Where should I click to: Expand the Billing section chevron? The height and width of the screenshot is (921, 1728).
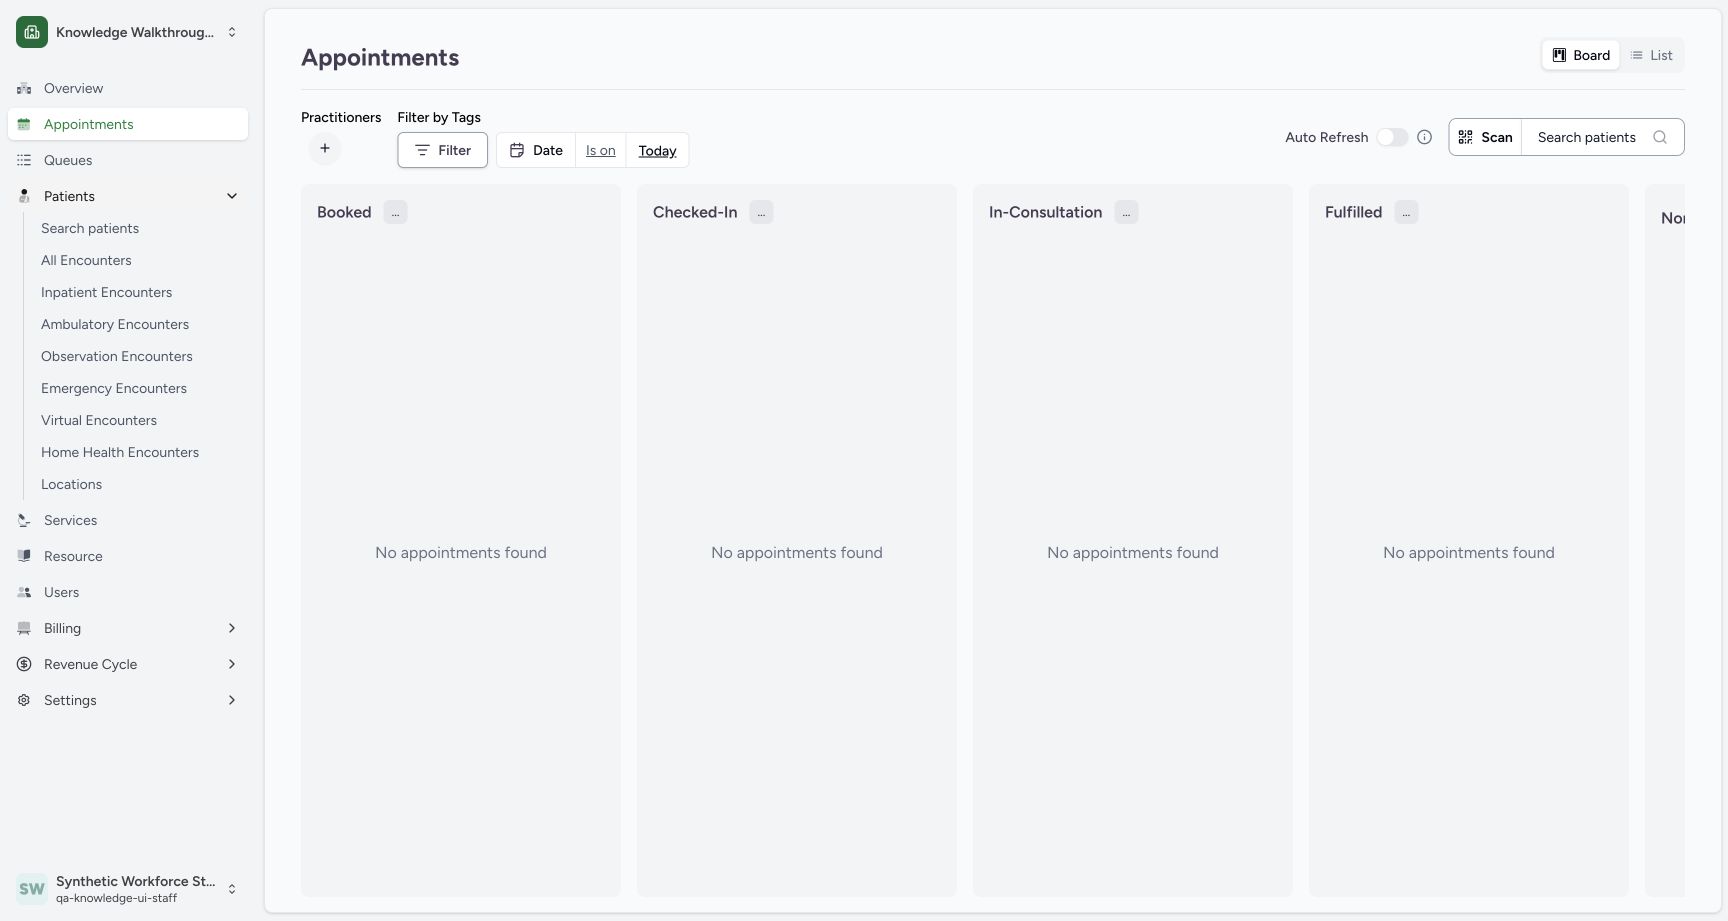coord(232,628)
